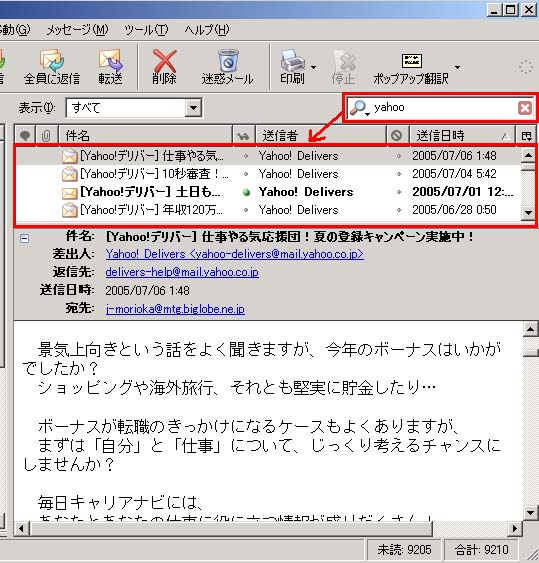The image size is (539, 563).
Task: Toggle junk dot on 2005/07/04 message row
Action: (x=399, y=174)
